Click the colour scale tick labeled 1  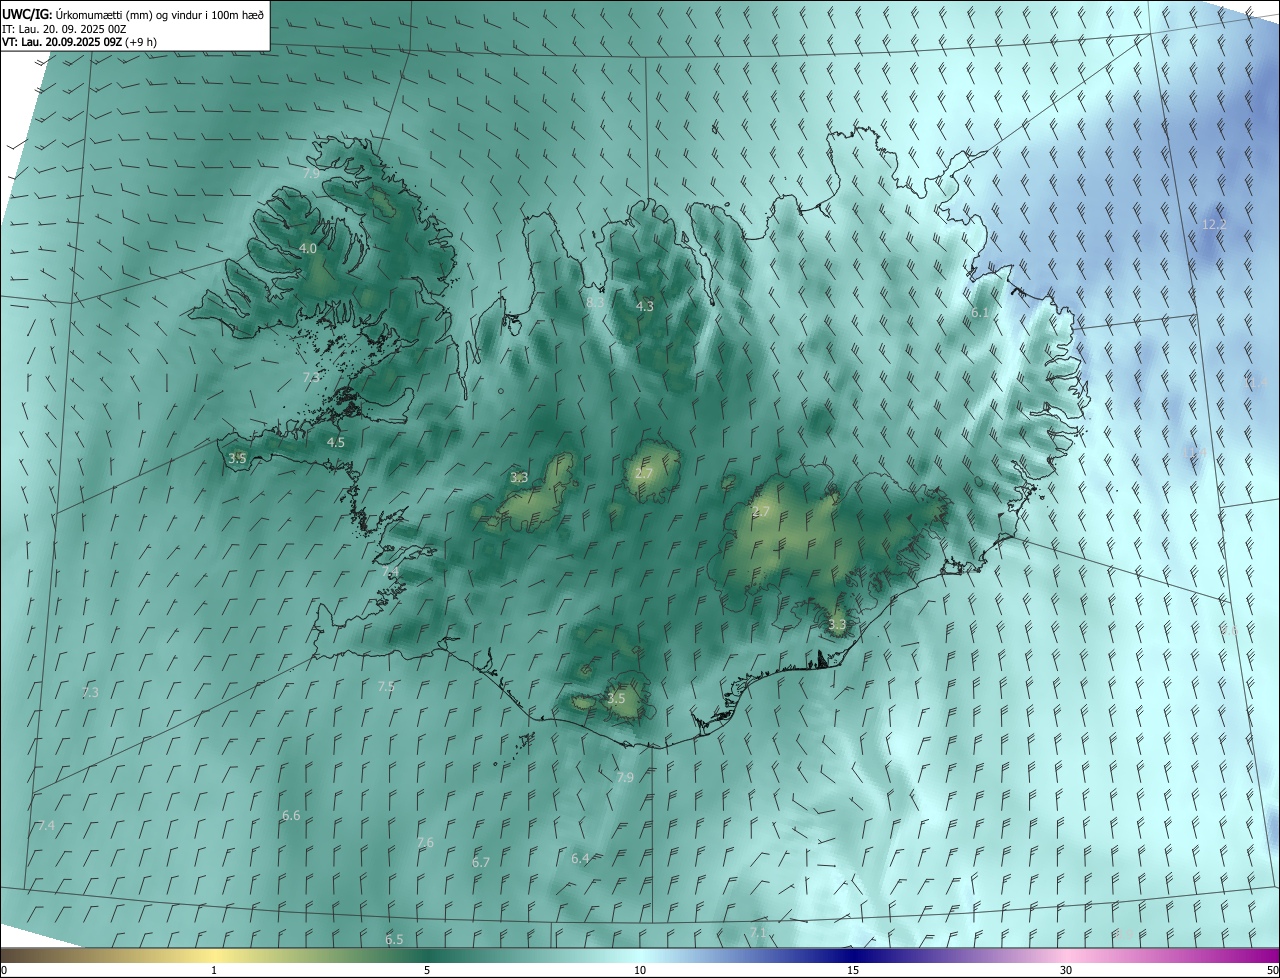[x=214, y=970]
